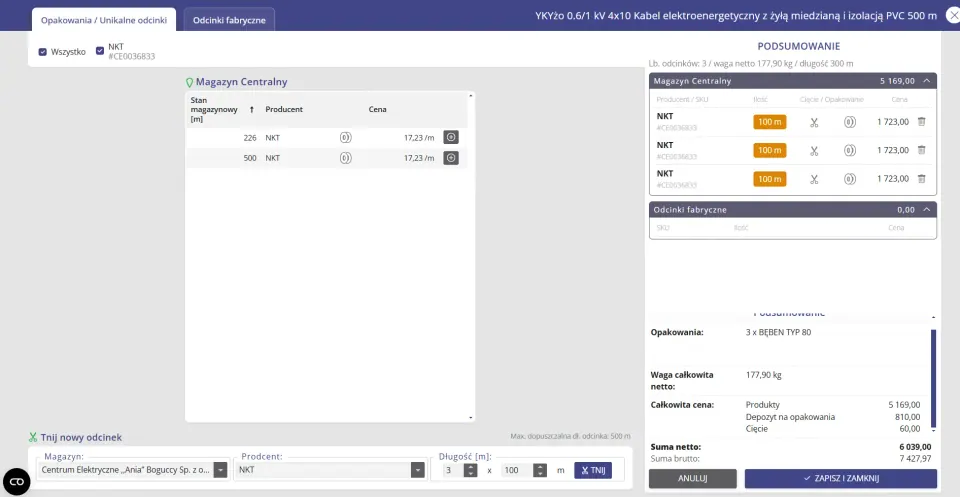Click the sort arrow on Stan magazynowy column
This screenshot has width=960, height=497.
[251, 110]
